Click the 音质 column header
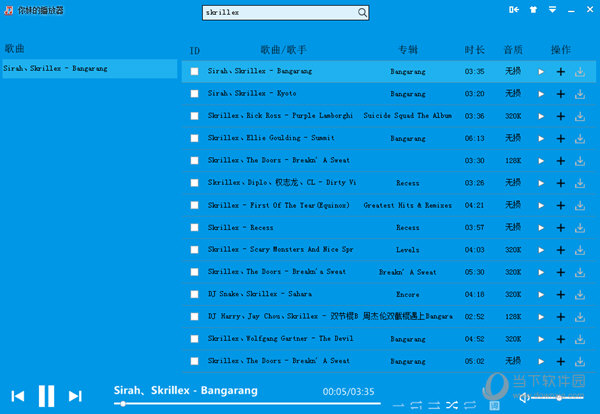This screenshot has height=414, width=600. (x=513, y=50)
